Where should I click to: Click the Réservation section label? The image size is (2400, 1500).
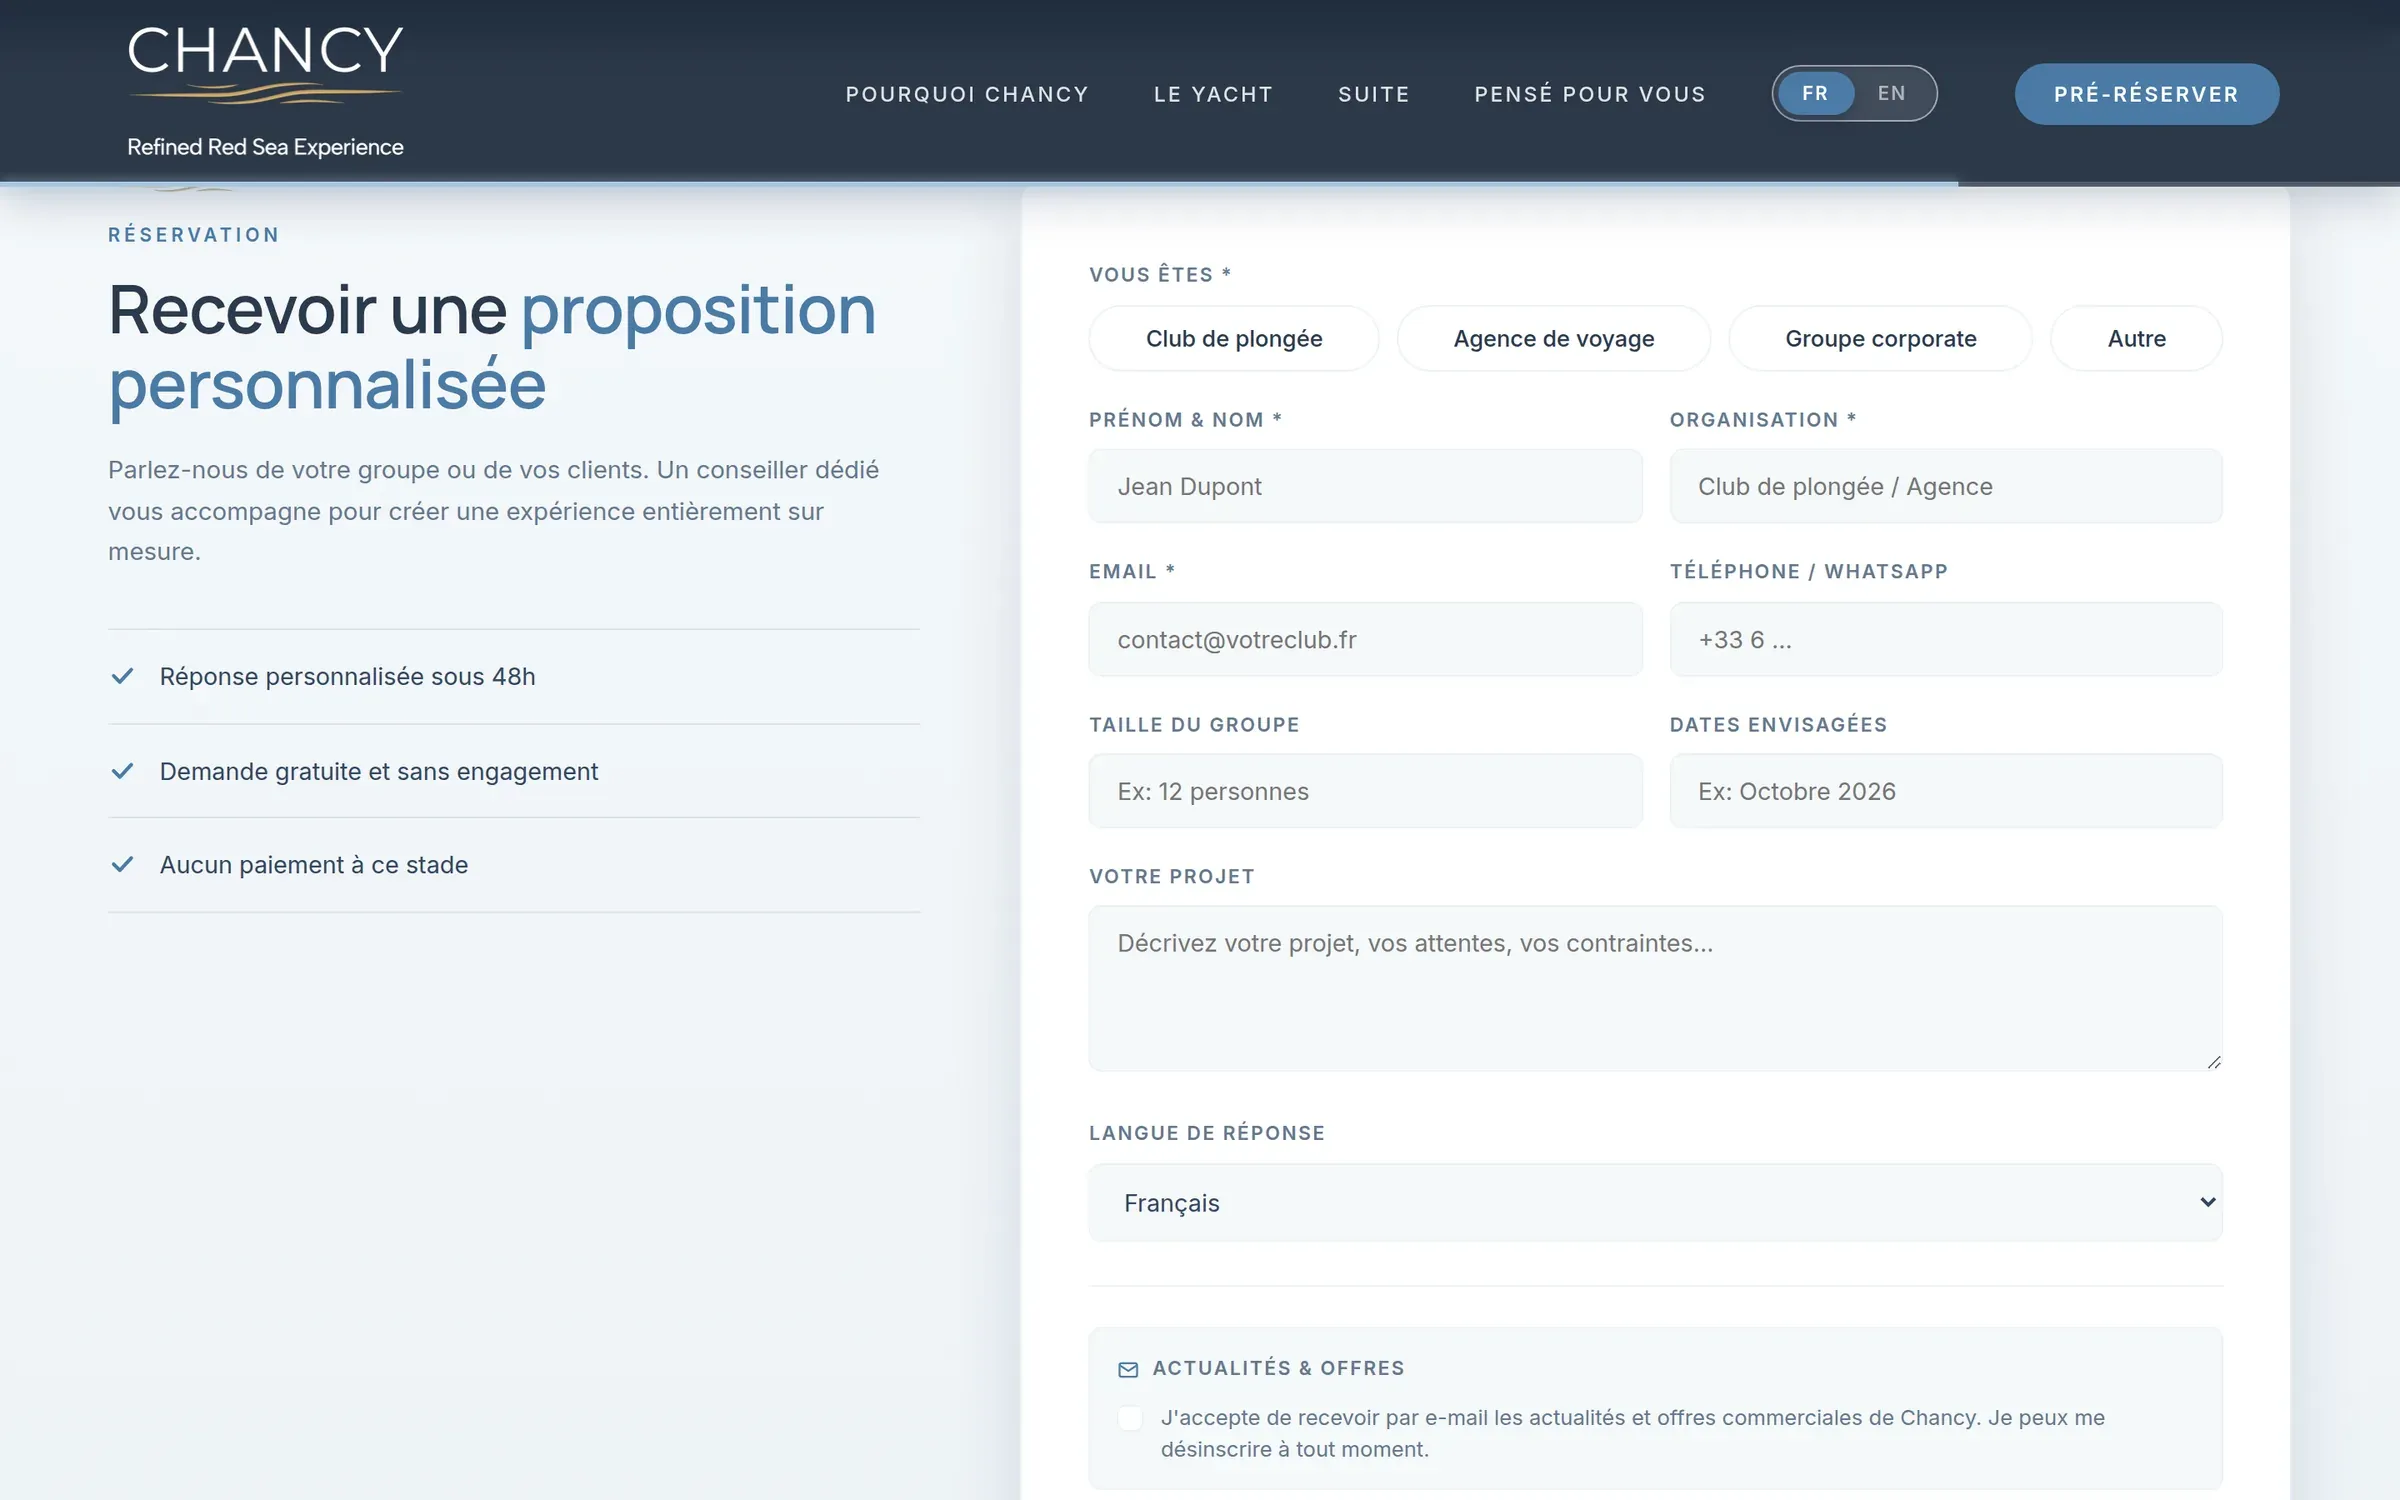point(194,235)
